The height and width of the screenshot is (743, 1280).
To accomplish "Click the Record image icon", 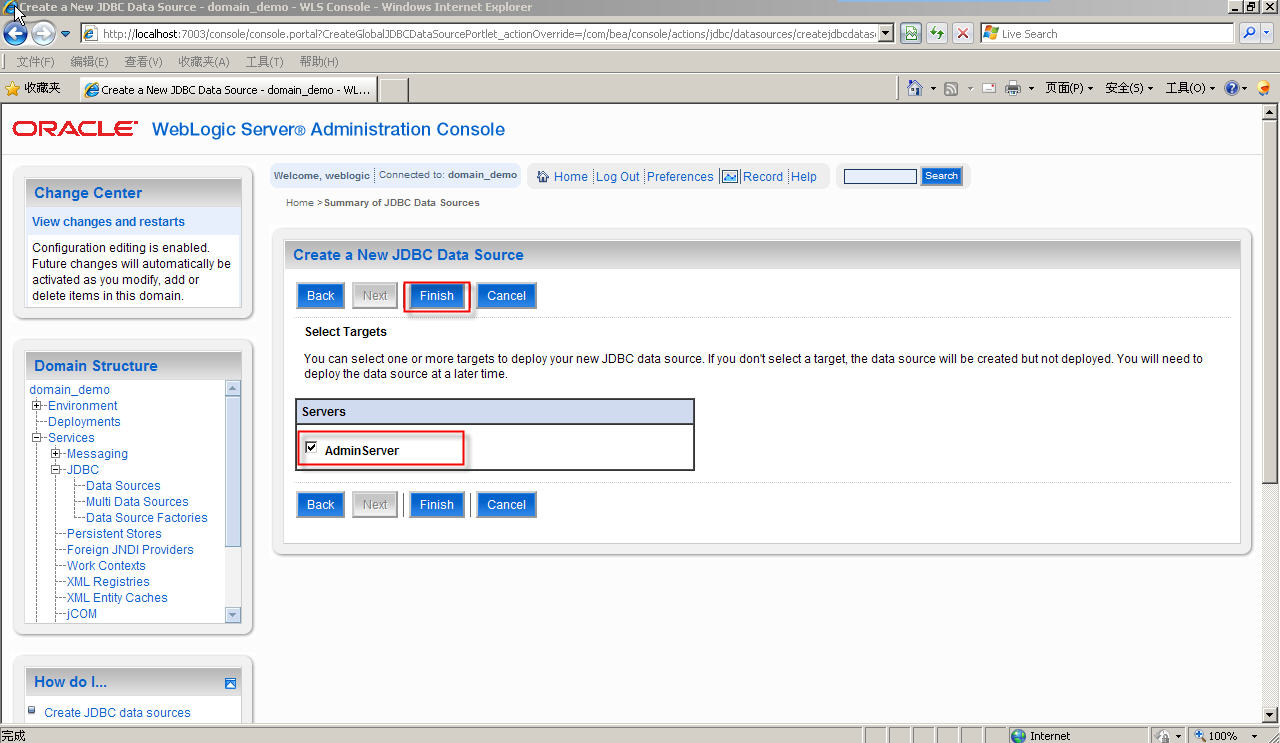I will (x=730, y=177).
